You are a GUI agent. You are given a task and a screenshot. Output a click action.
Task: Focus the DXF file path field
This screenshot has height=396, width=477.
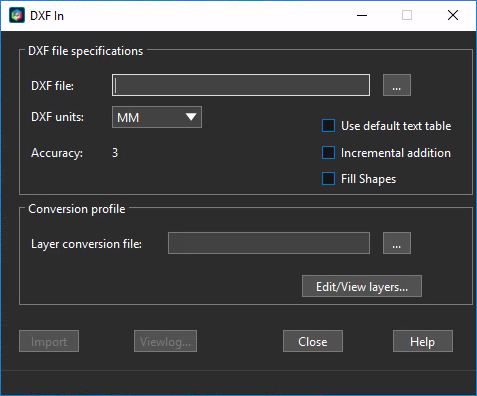tap(241, 85)
